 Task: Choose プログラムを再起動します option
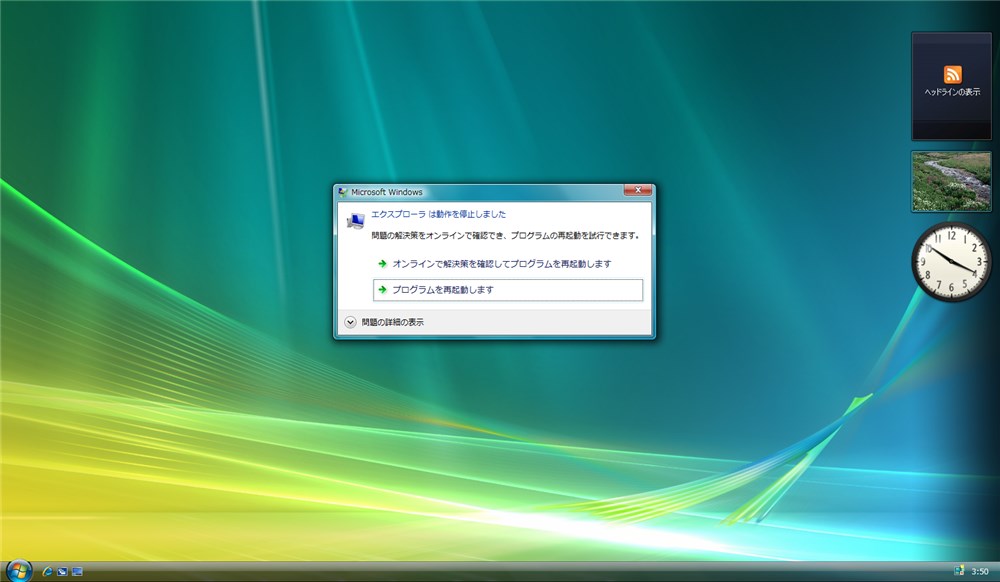[508, 290]
